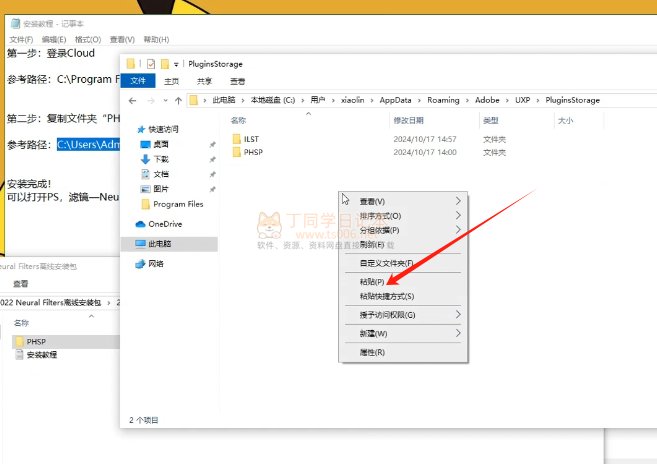Choose 属性(R) properties in context menu
This screenshot has height=464, width=657.
tap(372, 352)
